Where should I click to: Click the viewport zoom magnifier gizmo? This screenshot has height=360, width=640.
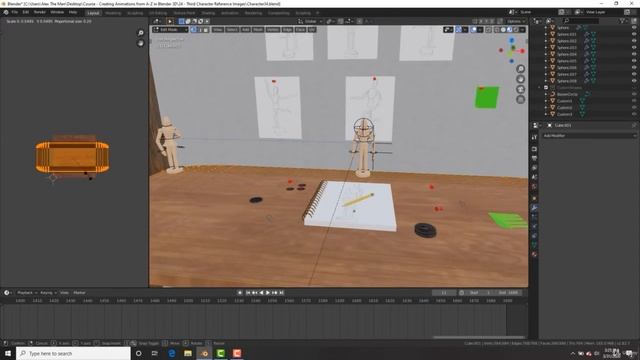(520, 69)
